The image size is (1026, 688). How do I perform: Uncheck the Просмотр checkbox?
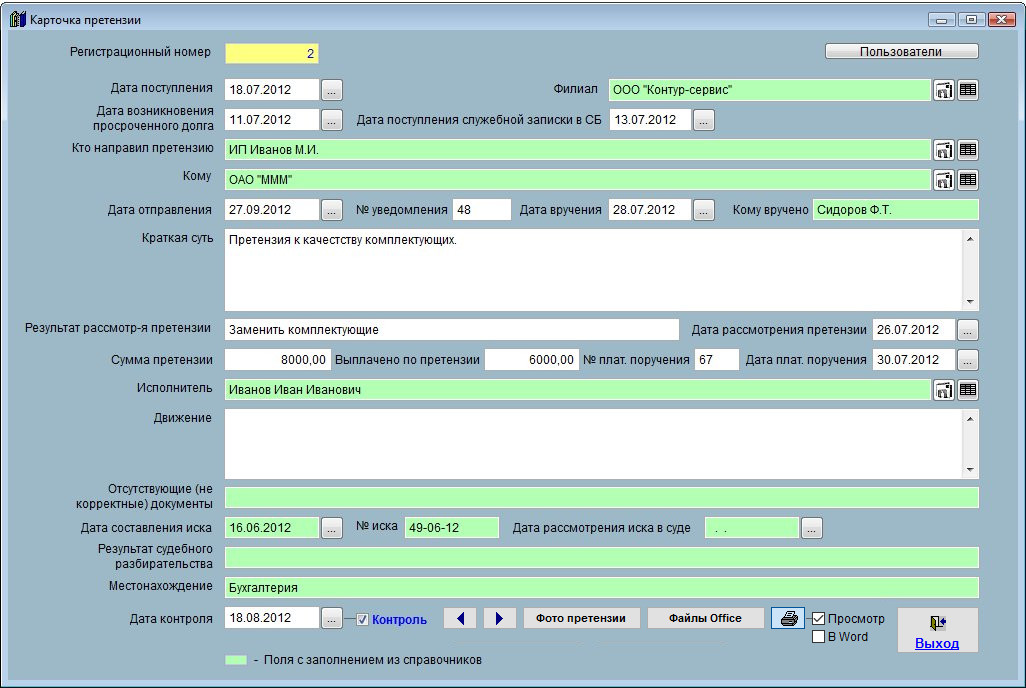click(819, 619)
